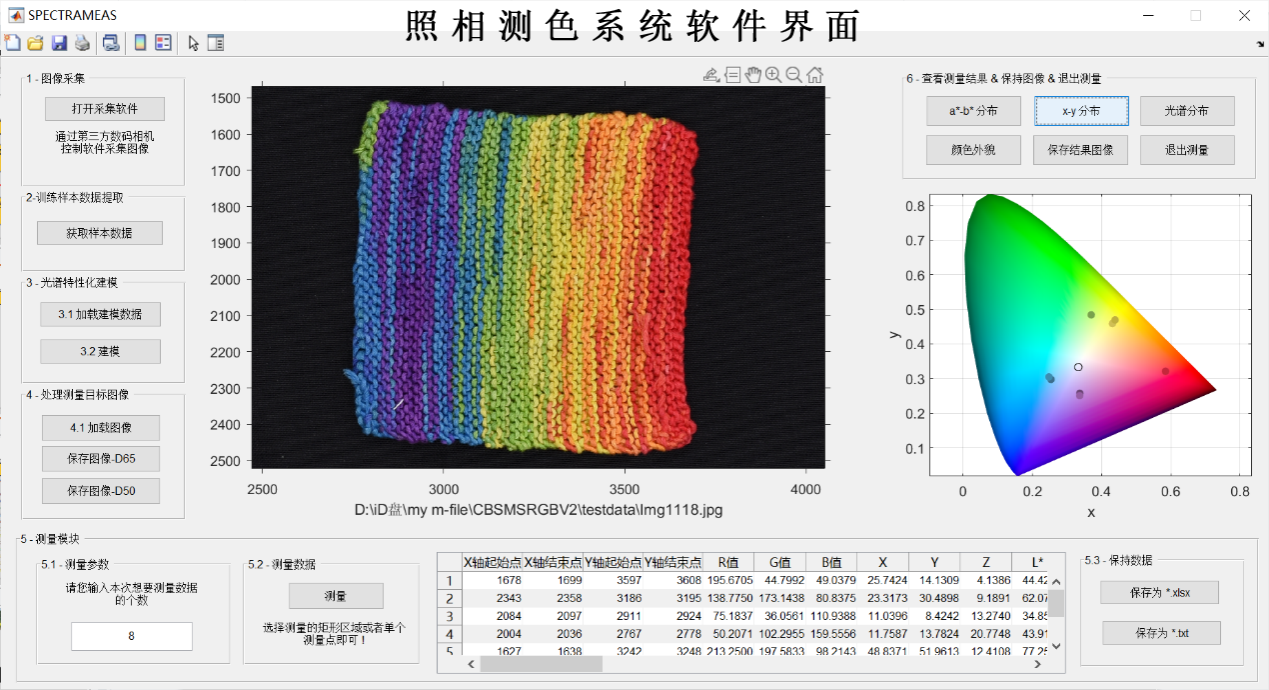The image size is (1269, 690).
Task: Select the data tips icon above the image
Action: [733, 74]
